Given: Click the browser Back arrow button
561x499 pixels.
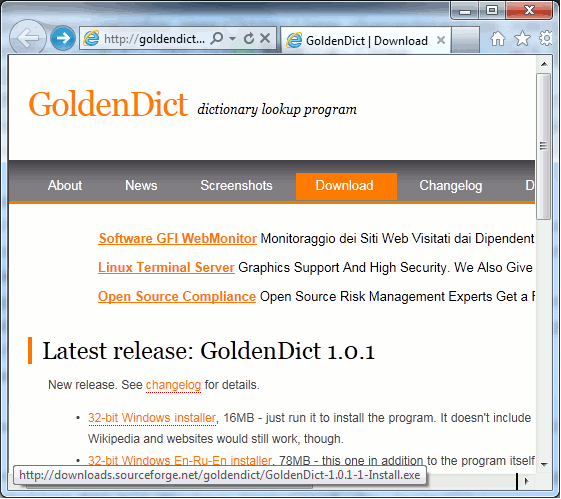Looking at the screenshot, I should [x=27, y=37].
